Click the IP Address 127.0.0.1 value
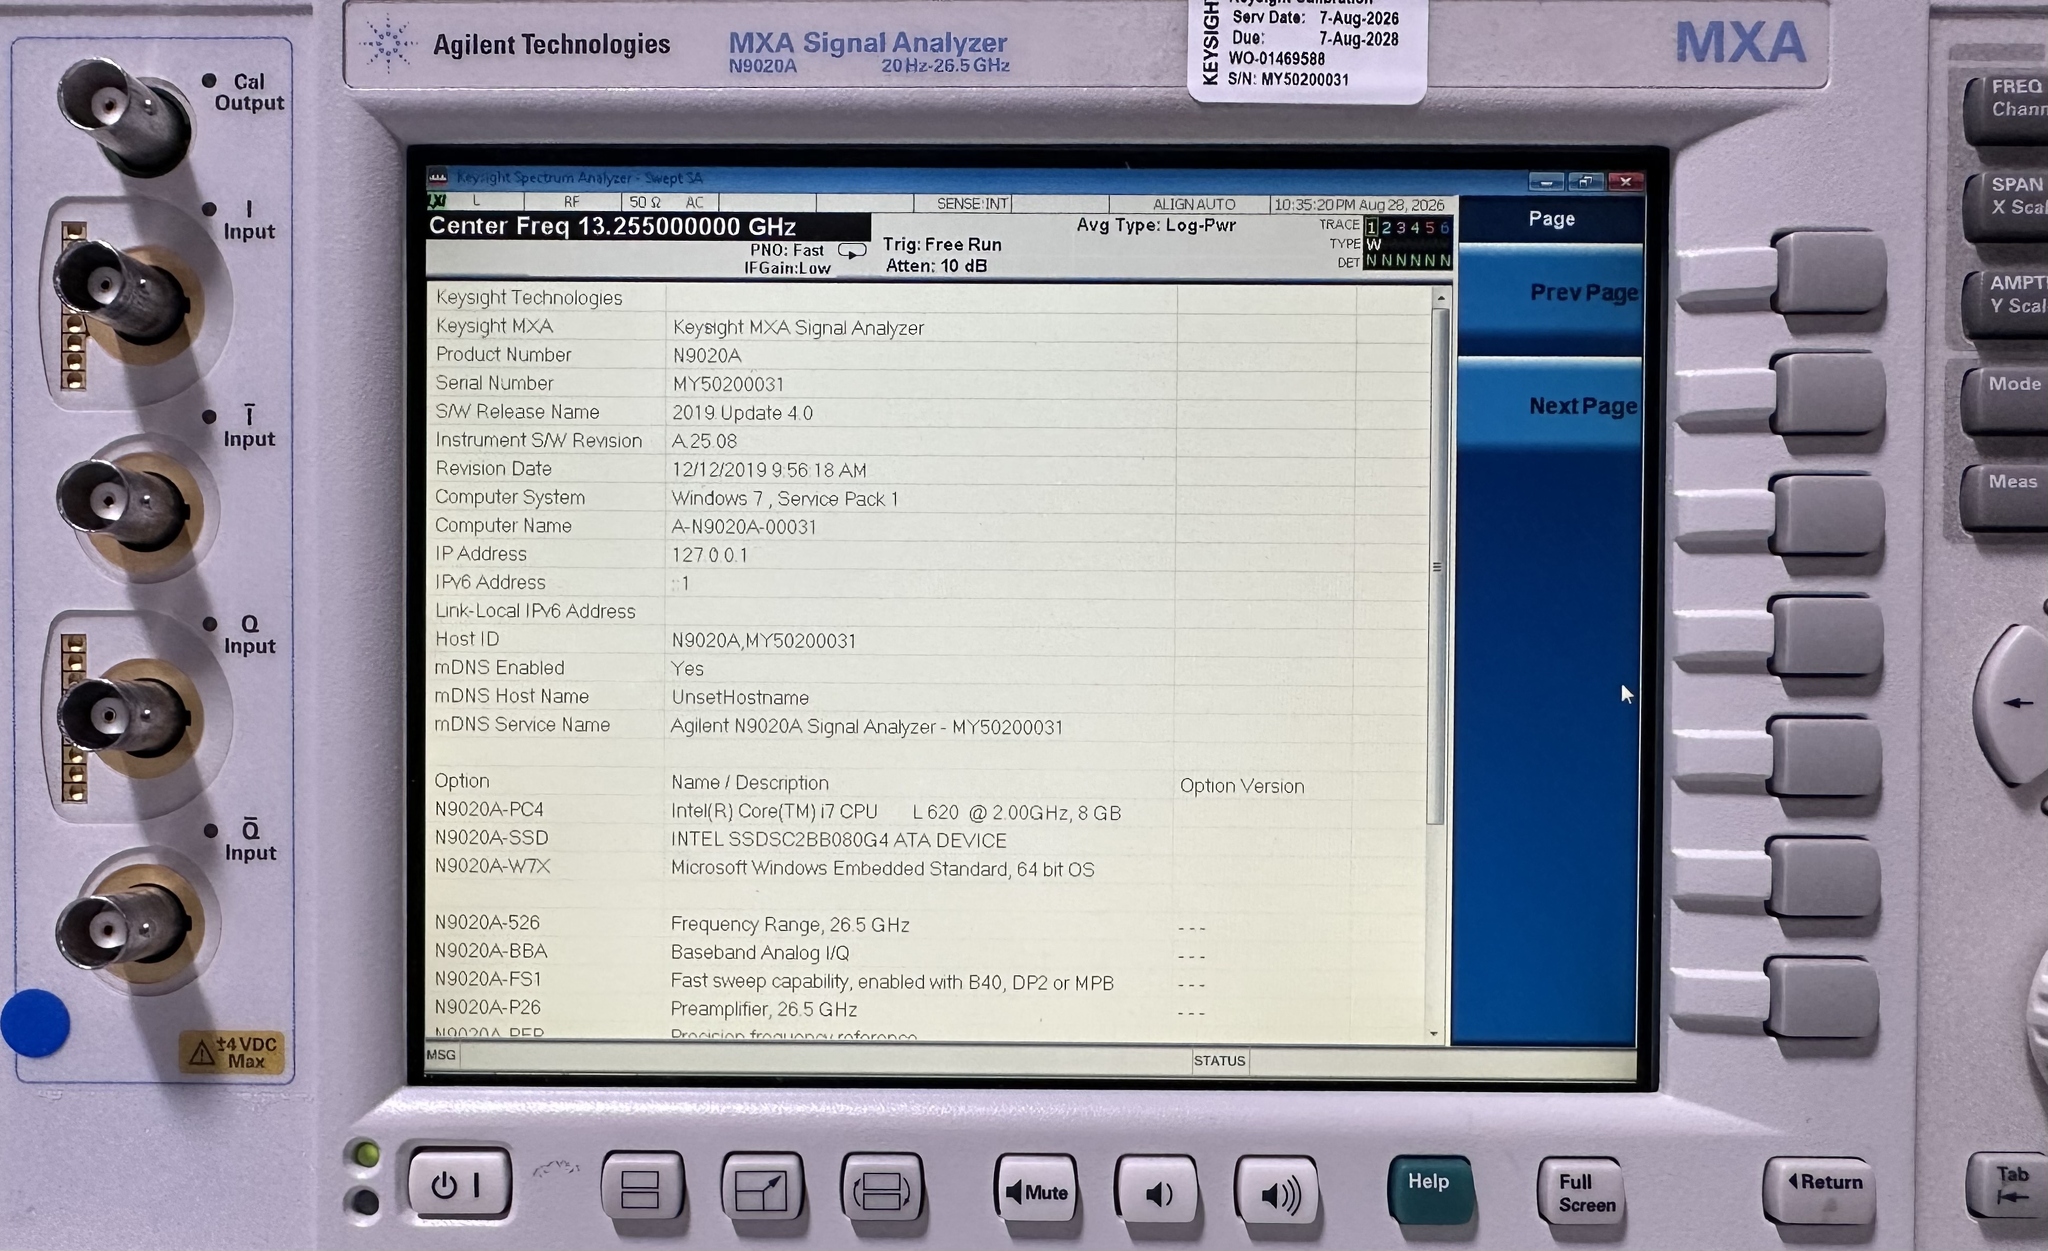Viewport: 2048px width, 1251px height. pos(709,555)
